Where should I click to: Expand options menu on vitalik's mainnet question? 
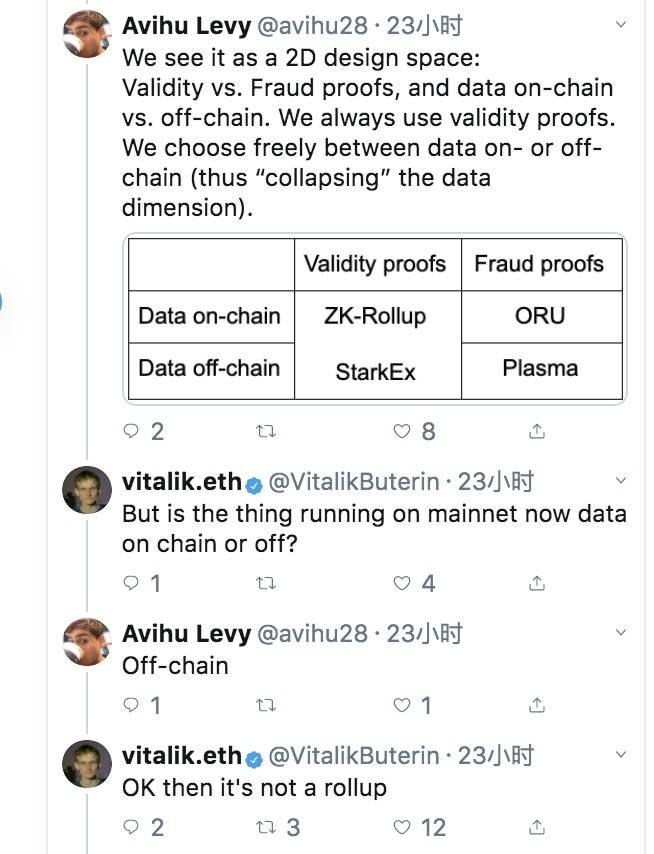click(621, 481)
